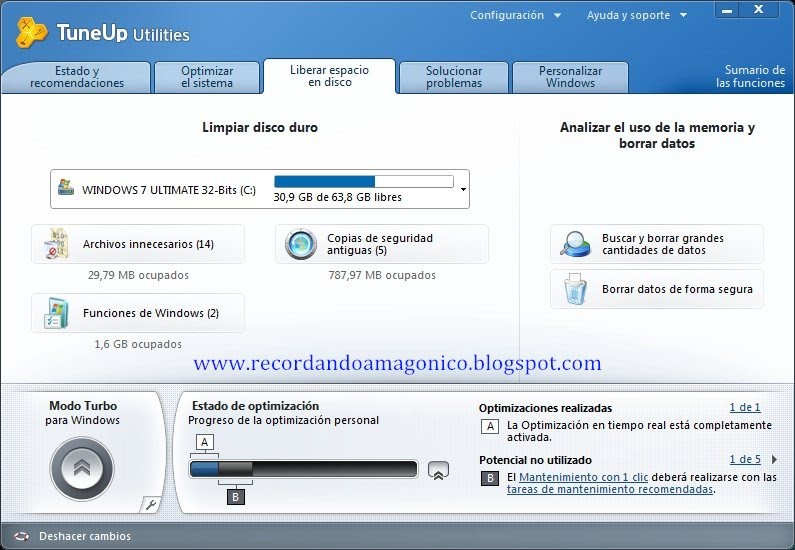Screen dimensions: 795x550
Task: Click Buscar y borrar grandes cantidades de datos
Action: [x=657, y=244]
